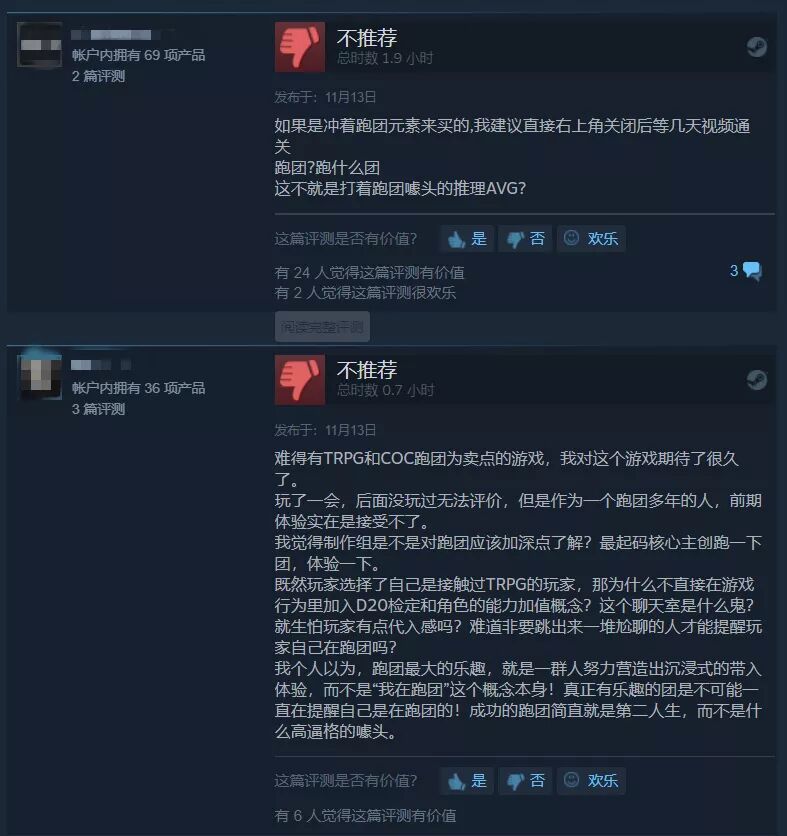Click the Steam logo icon on second review
The image size is (787, 836).
[757, 380]
